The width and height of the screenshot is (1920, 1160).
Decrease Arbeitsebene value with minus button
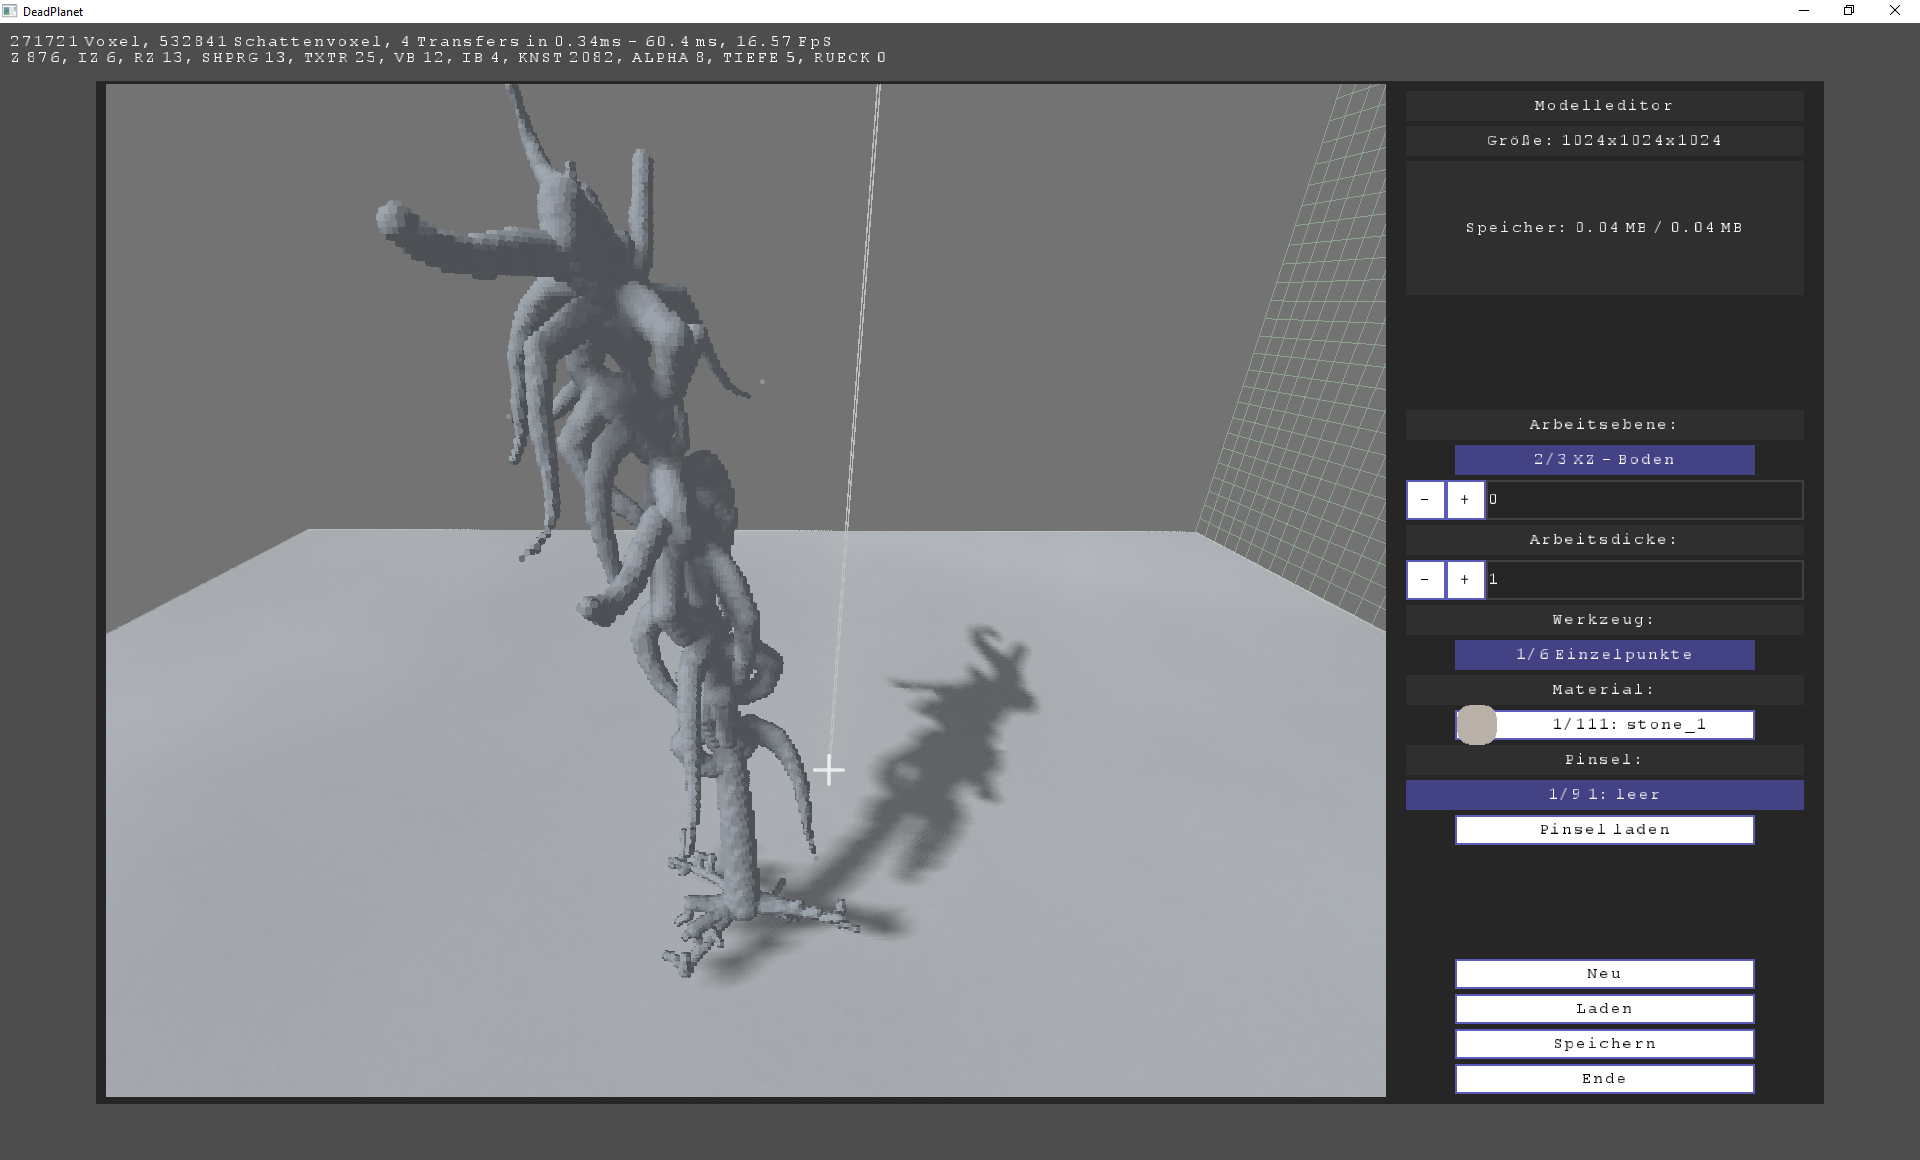pyautogui.click(x=1425, y=500)
